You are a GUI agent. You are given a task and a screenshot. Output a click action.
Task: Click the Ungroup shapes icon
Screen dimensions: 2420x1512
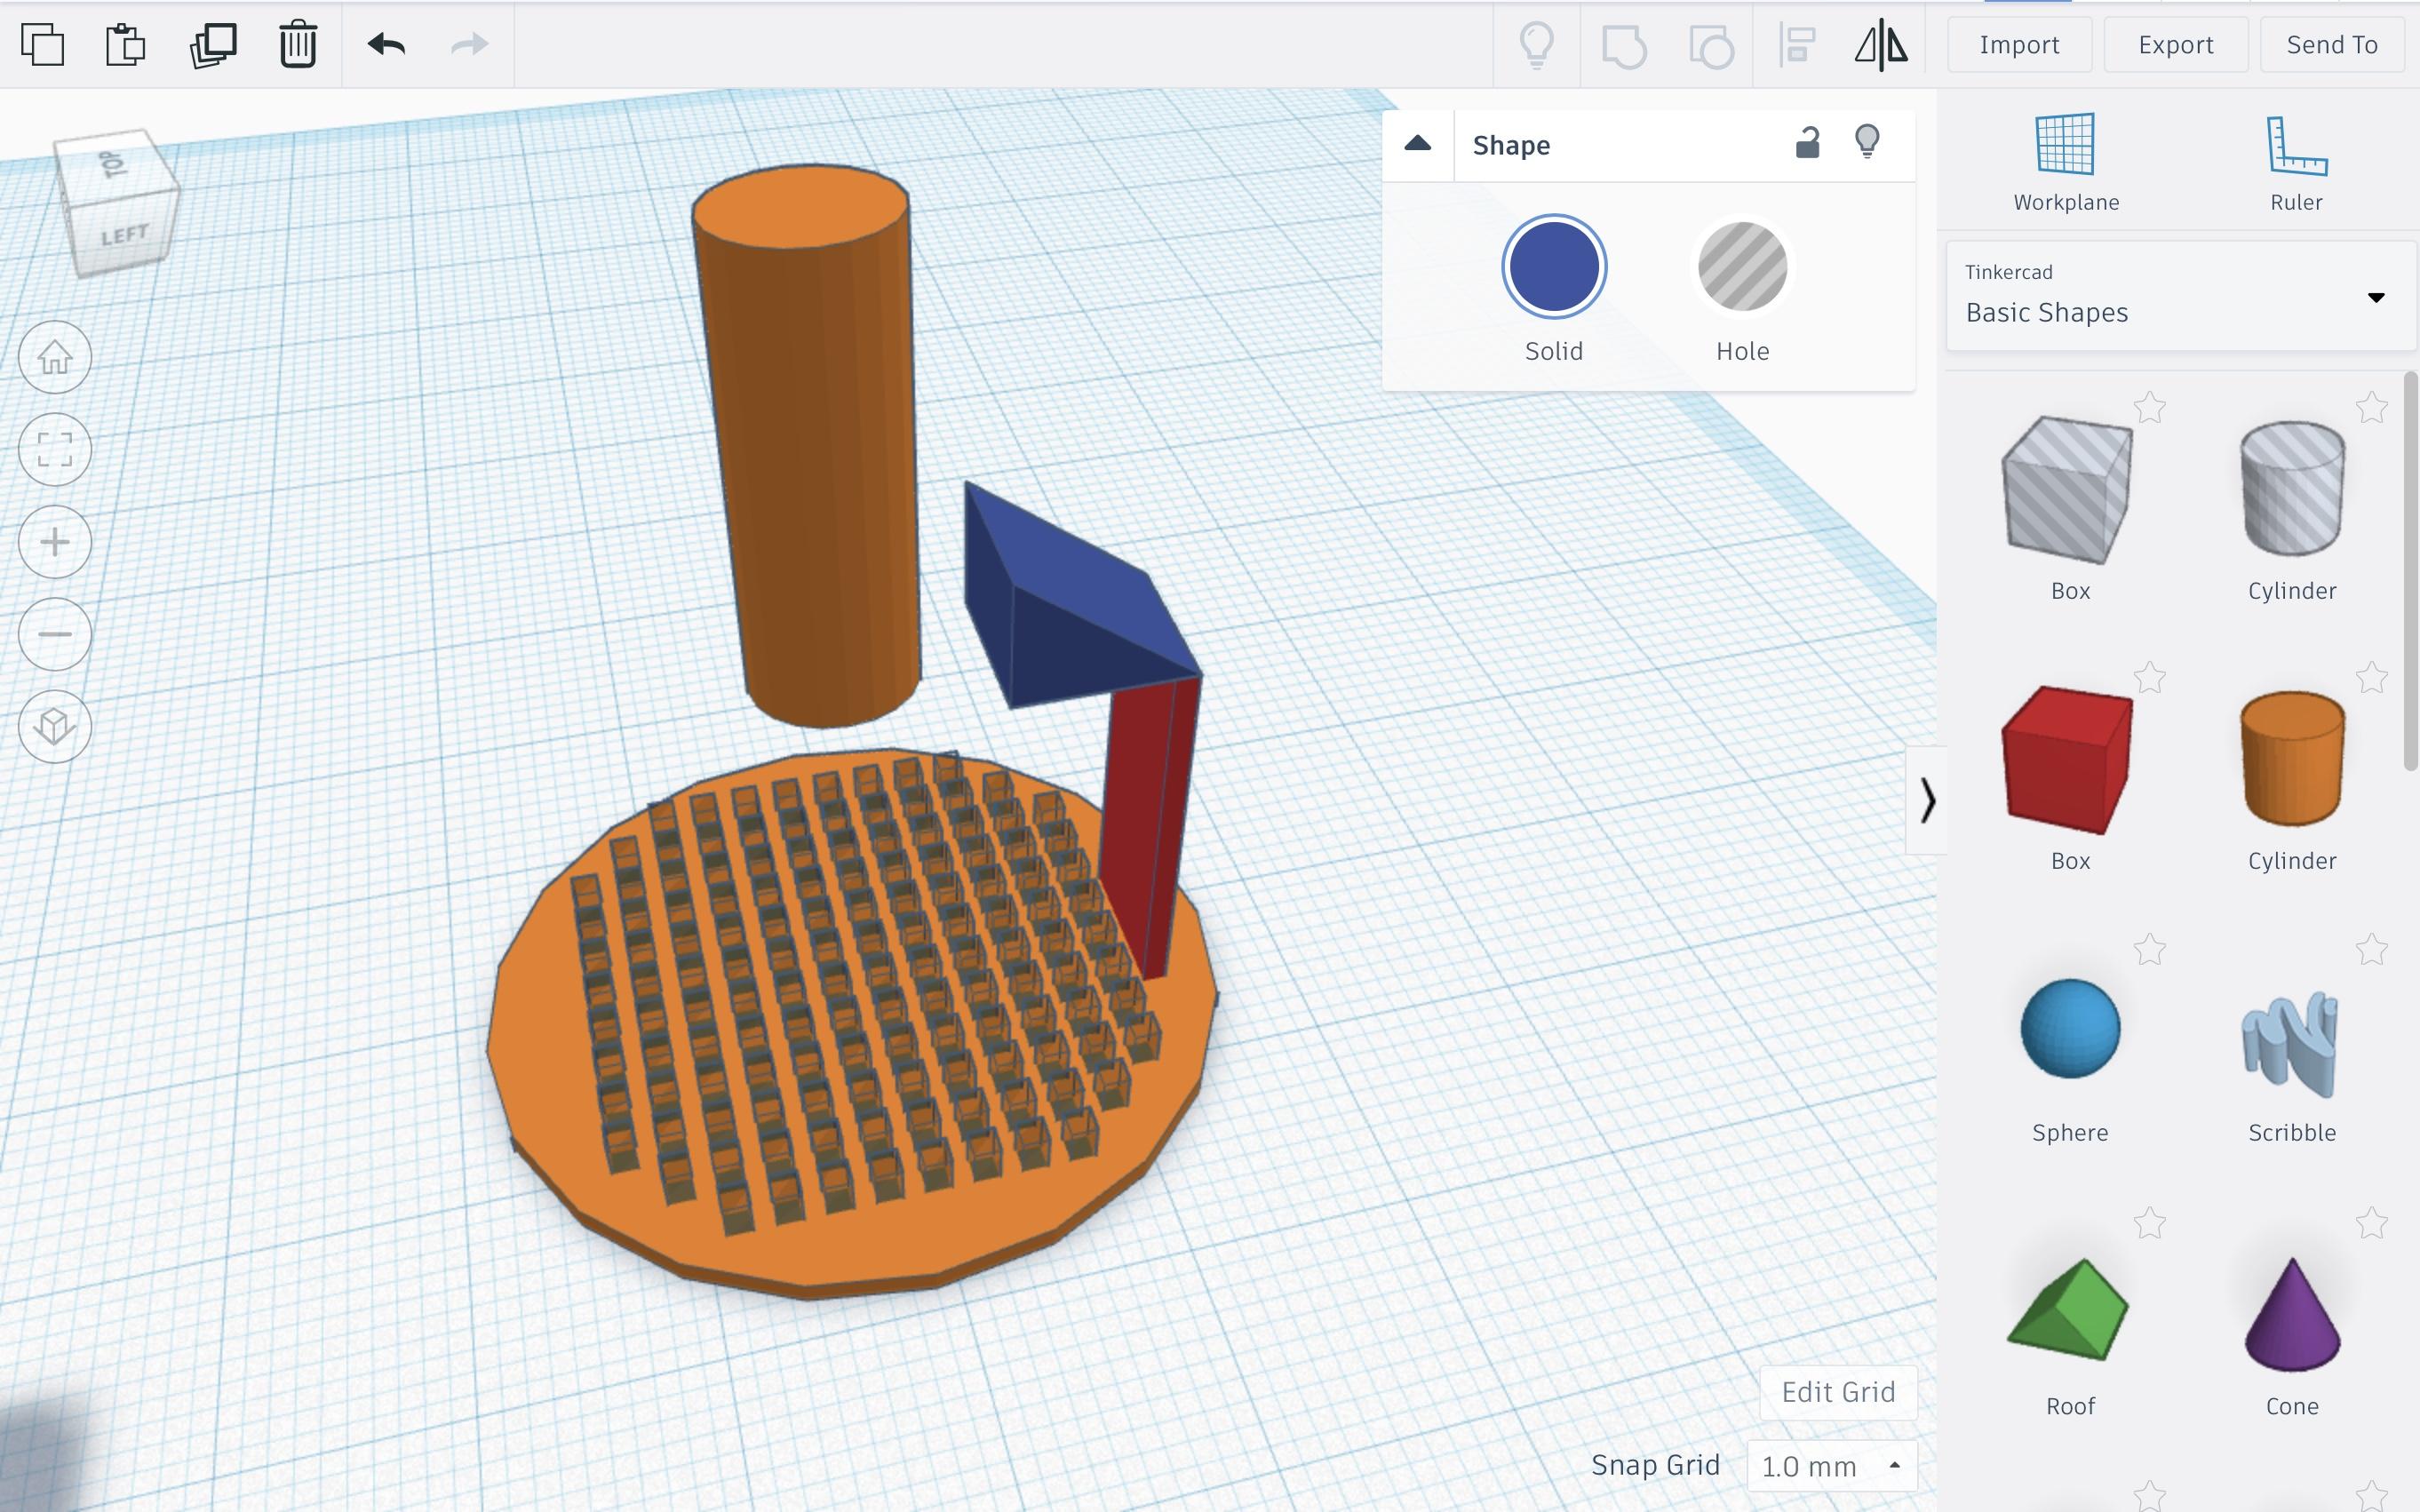tap(1711, 46)
